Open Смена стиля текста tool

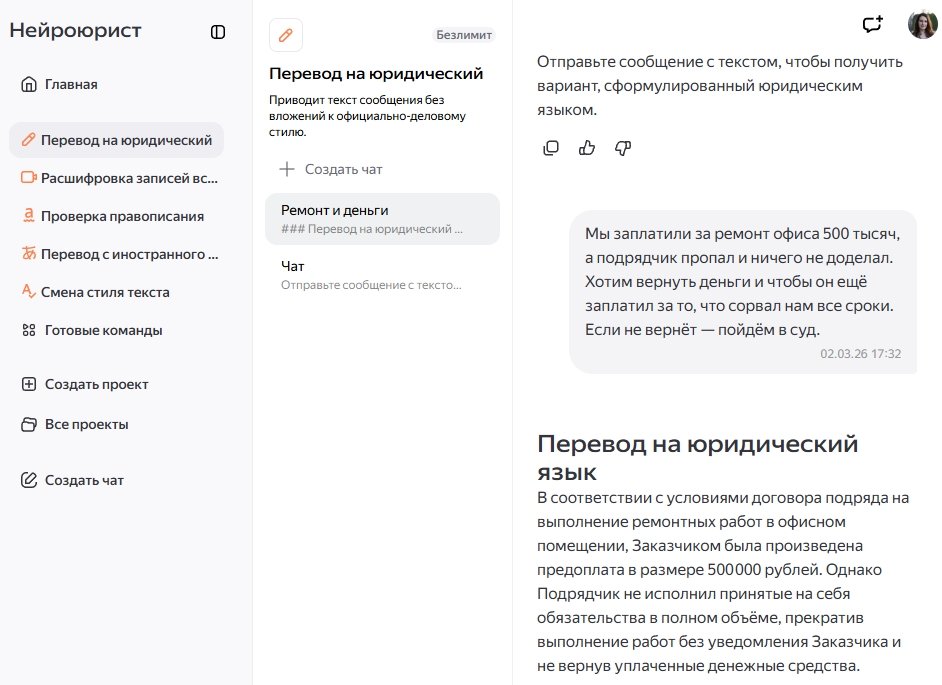[x=95, y=292]
